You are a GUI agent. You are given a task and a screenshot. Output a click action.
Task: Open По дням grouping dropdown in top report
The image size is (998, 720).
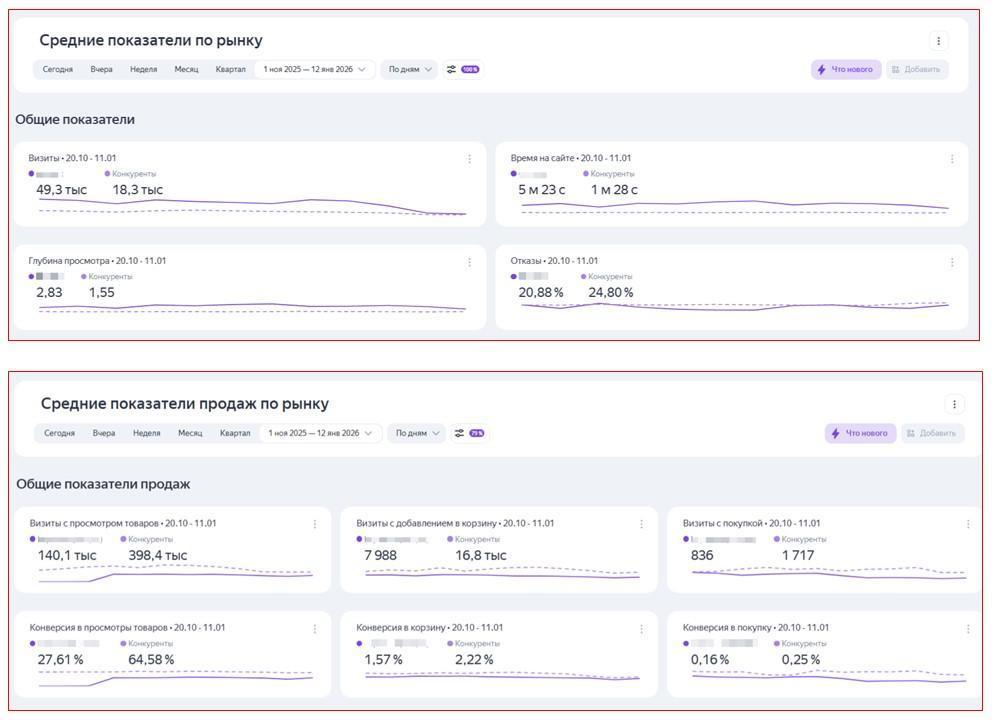410,70
